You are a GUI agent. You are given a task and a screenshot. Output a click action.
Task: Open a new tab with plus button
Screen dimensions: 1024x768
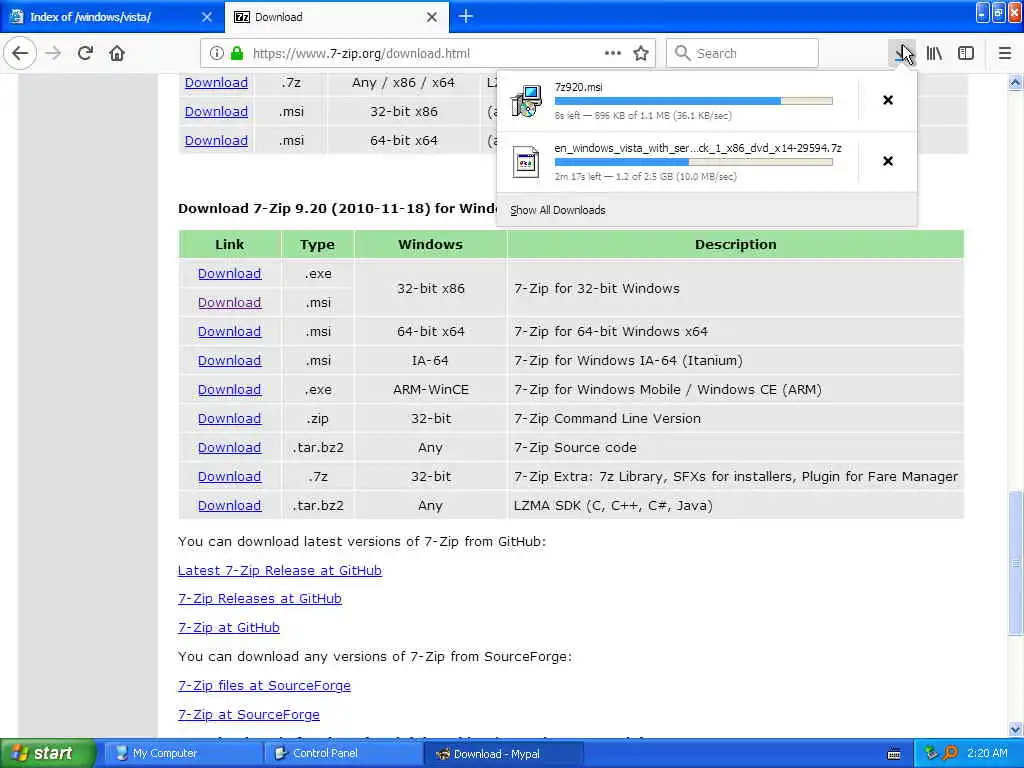[x=466, y=16]
